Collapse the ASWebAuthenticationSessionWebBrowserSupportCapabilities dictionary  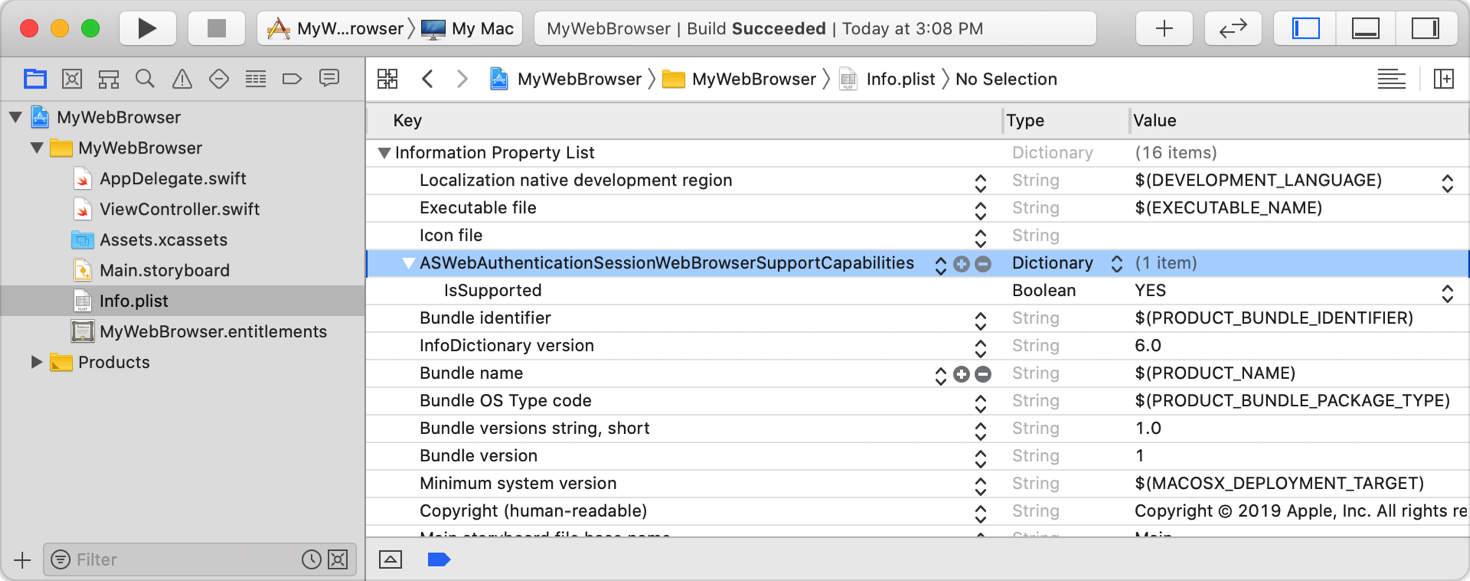(x=407, y=263)
